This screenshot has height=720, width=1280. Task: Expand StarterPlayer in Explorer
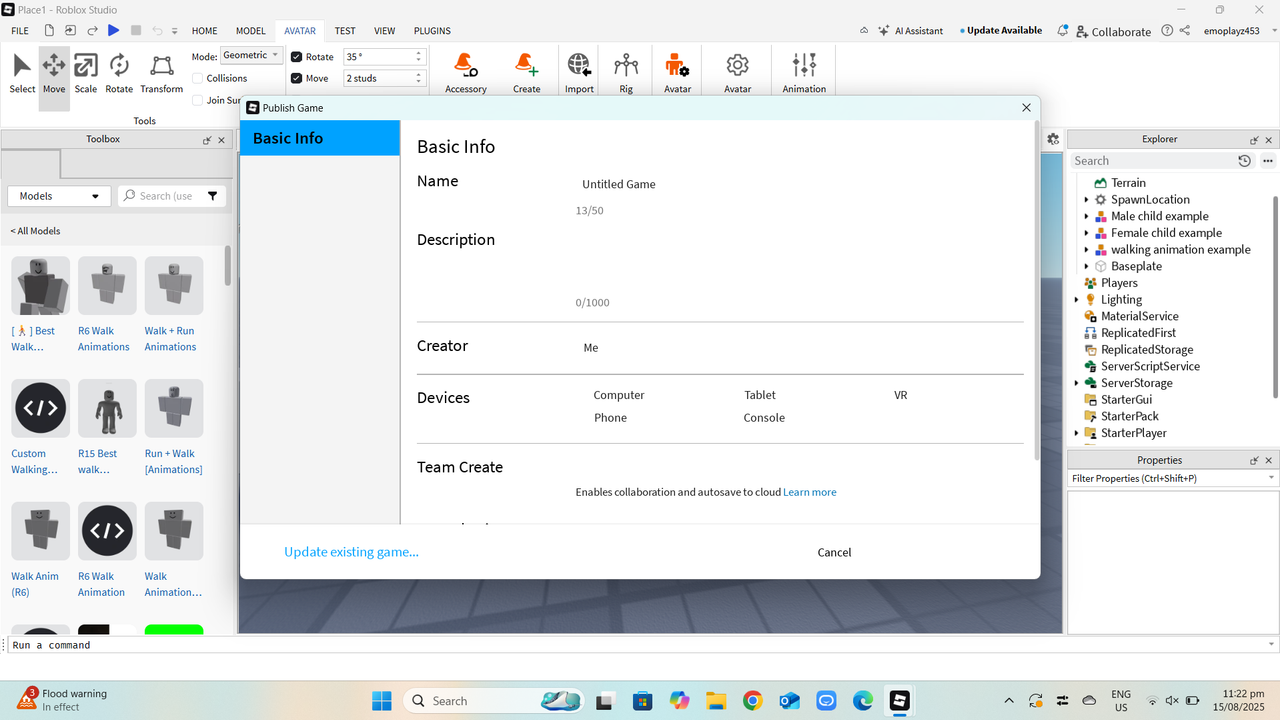click(x=1077, y=433)
